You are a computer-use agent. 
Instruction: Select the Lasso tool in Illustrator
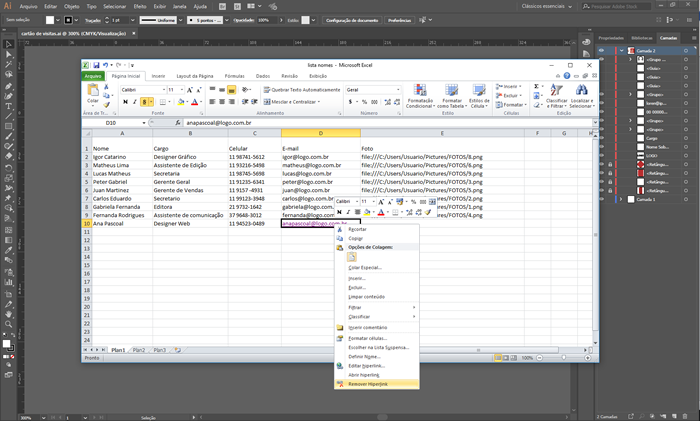tap(8, 75)
